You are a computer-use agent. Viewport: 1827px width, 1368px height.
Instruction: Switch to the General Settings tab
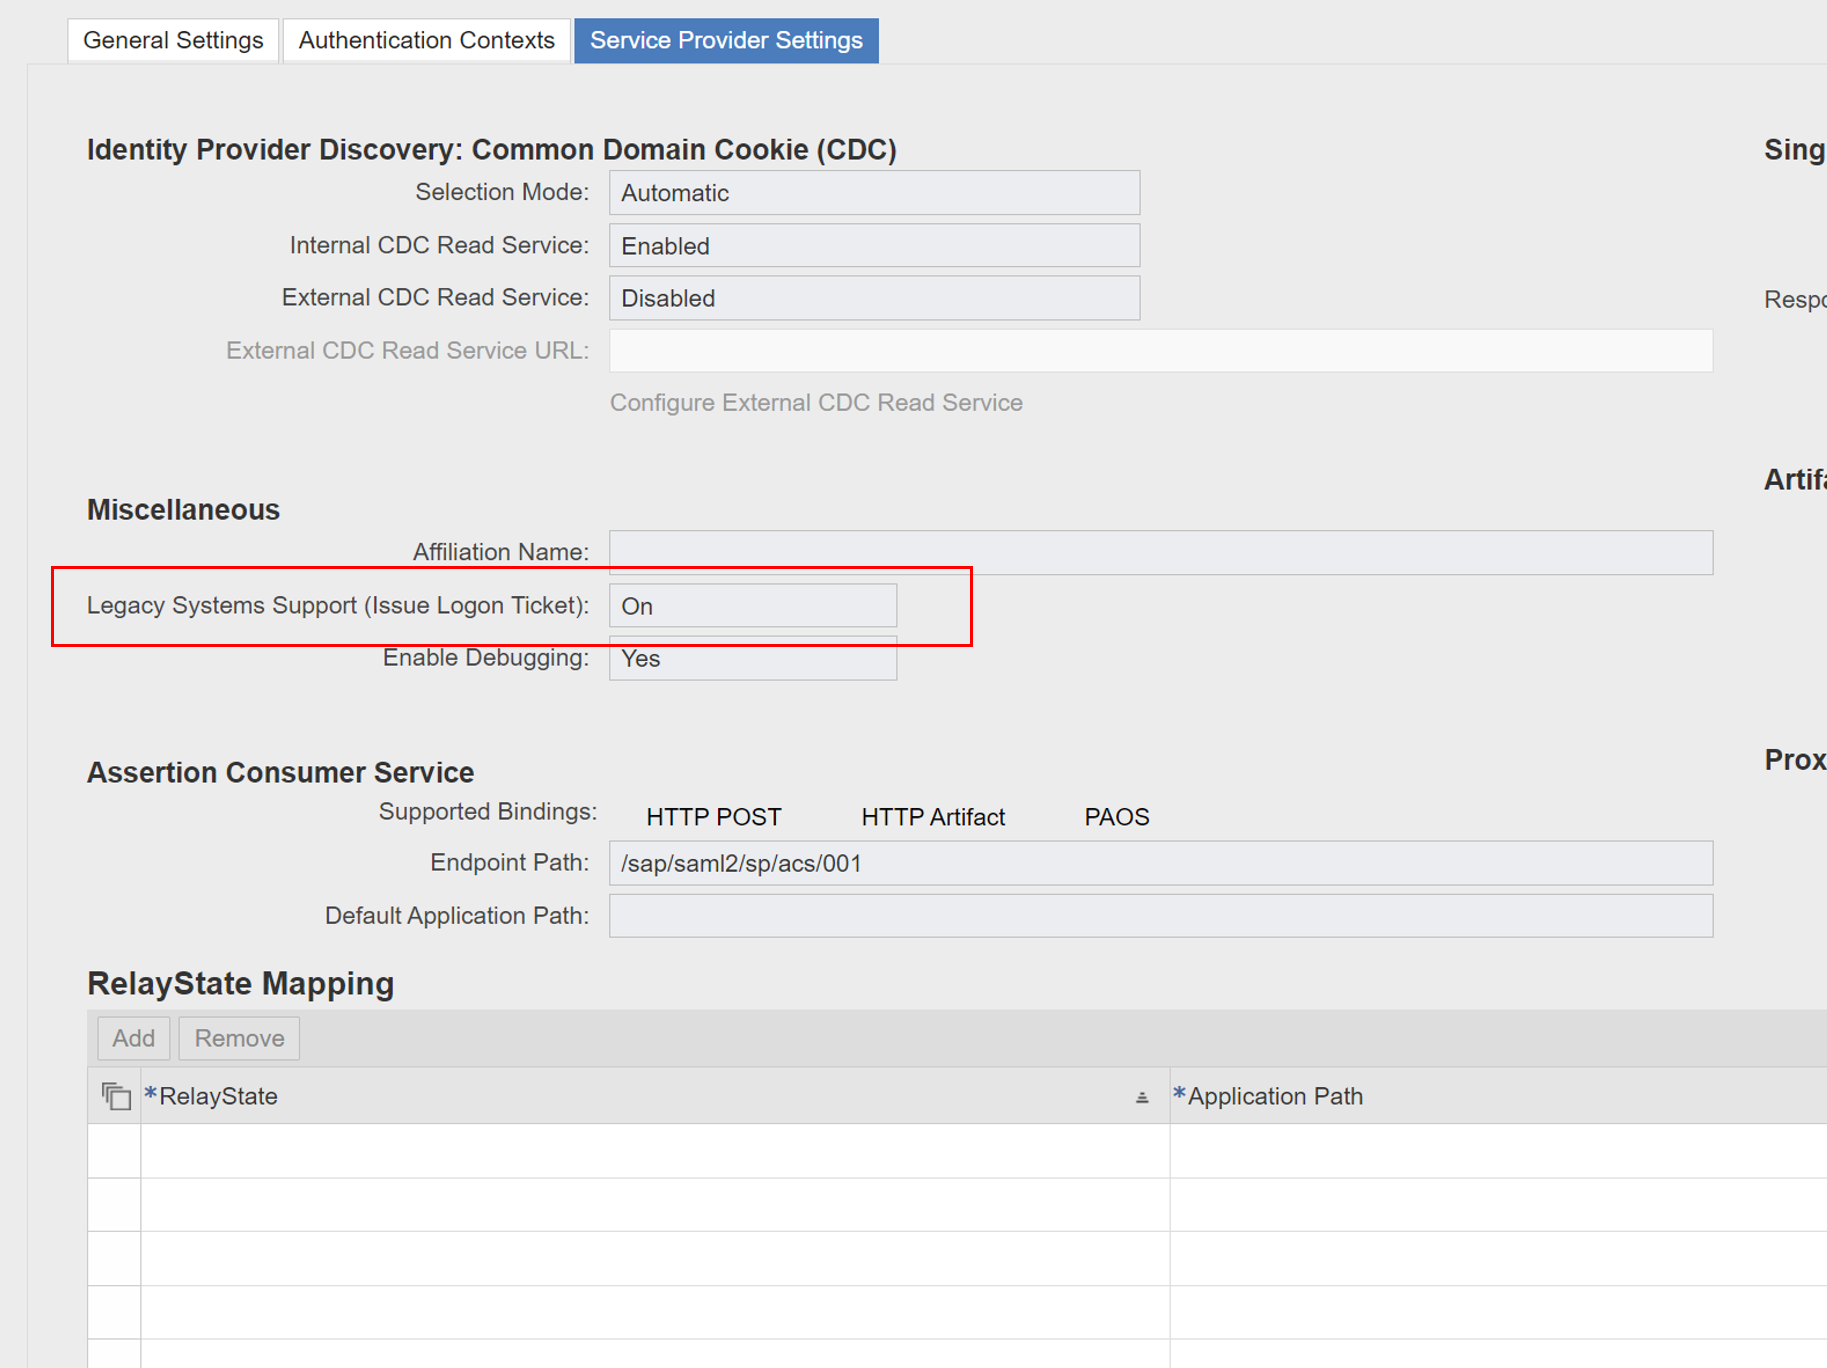click(x=172, y=40)
